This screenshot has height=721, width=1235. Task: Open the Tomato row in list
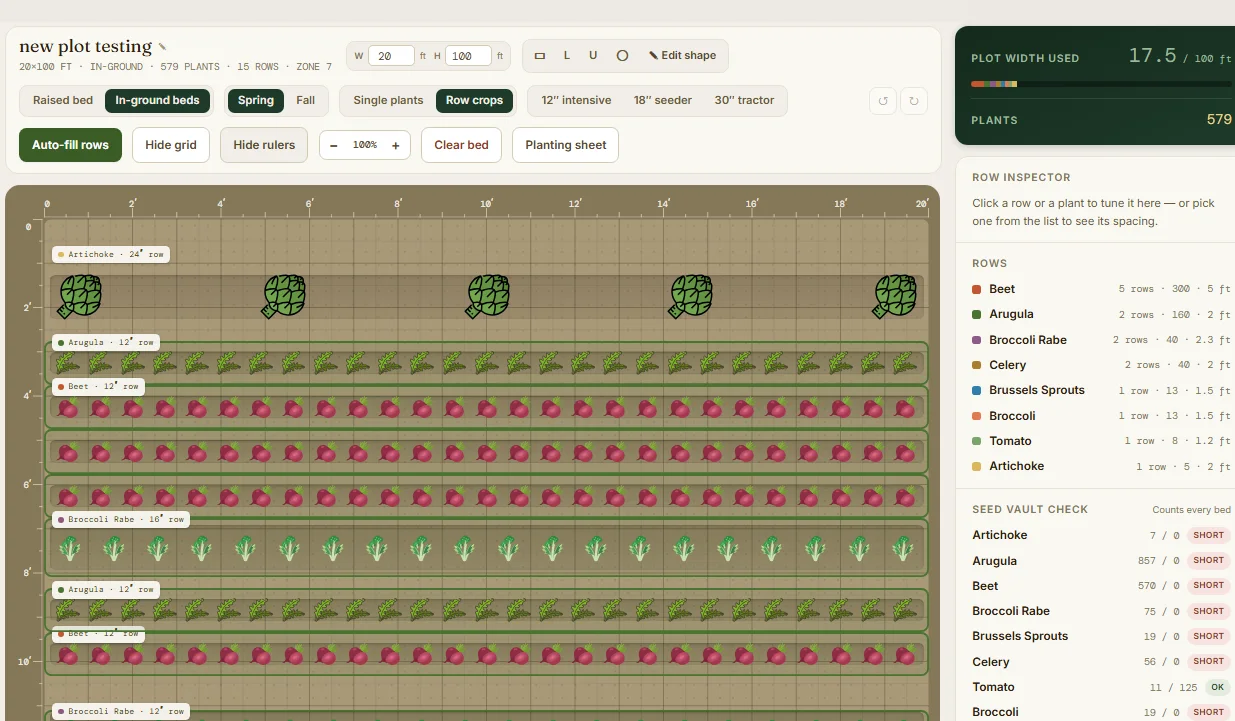click(1101, 441)
